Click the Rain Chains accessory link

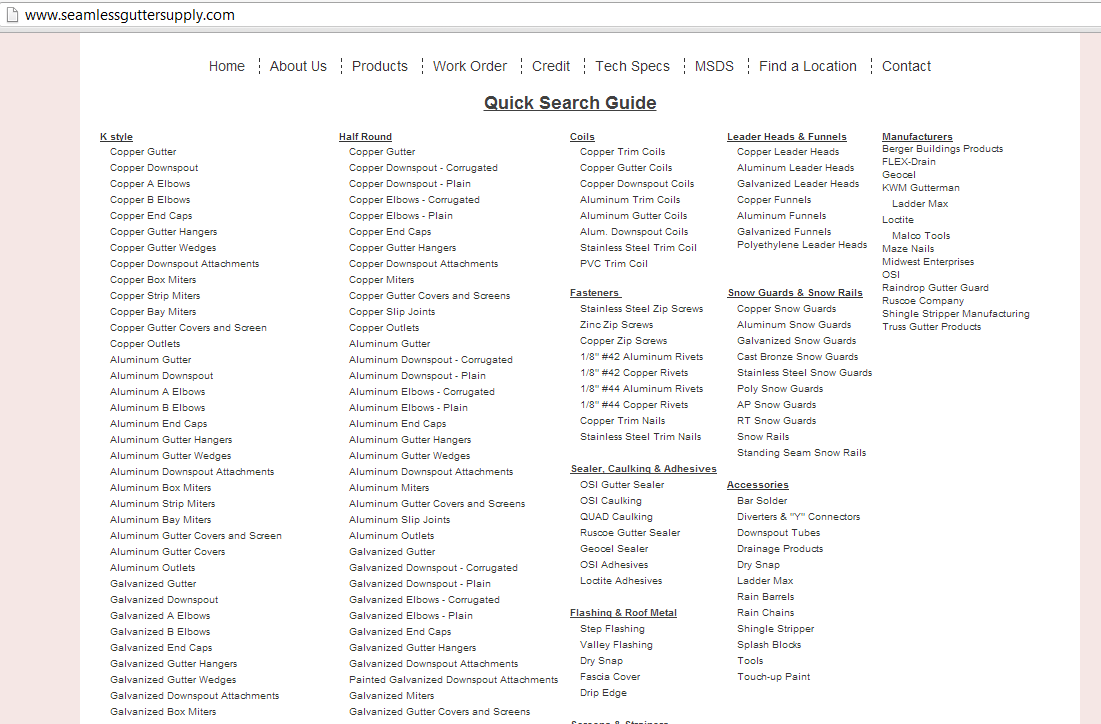(x=765, y=613)
